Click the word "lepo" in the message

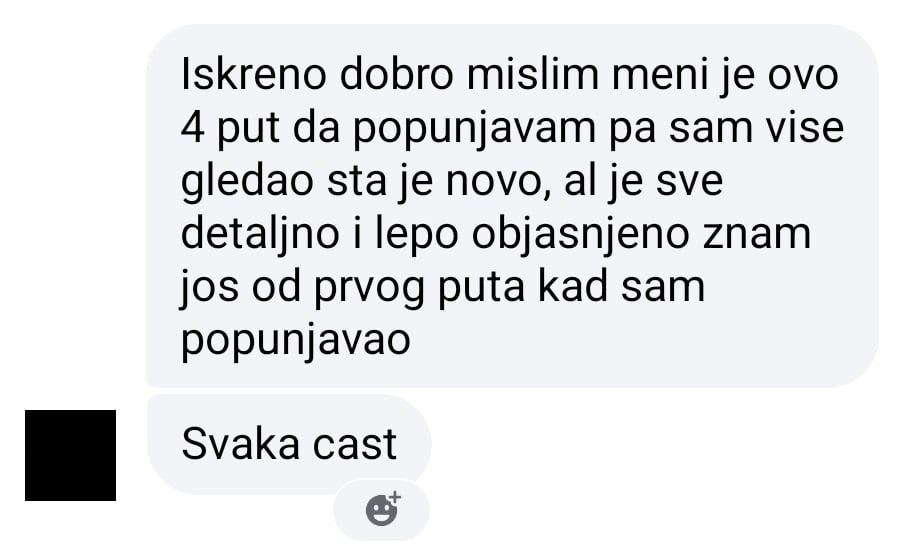(417, 236)
